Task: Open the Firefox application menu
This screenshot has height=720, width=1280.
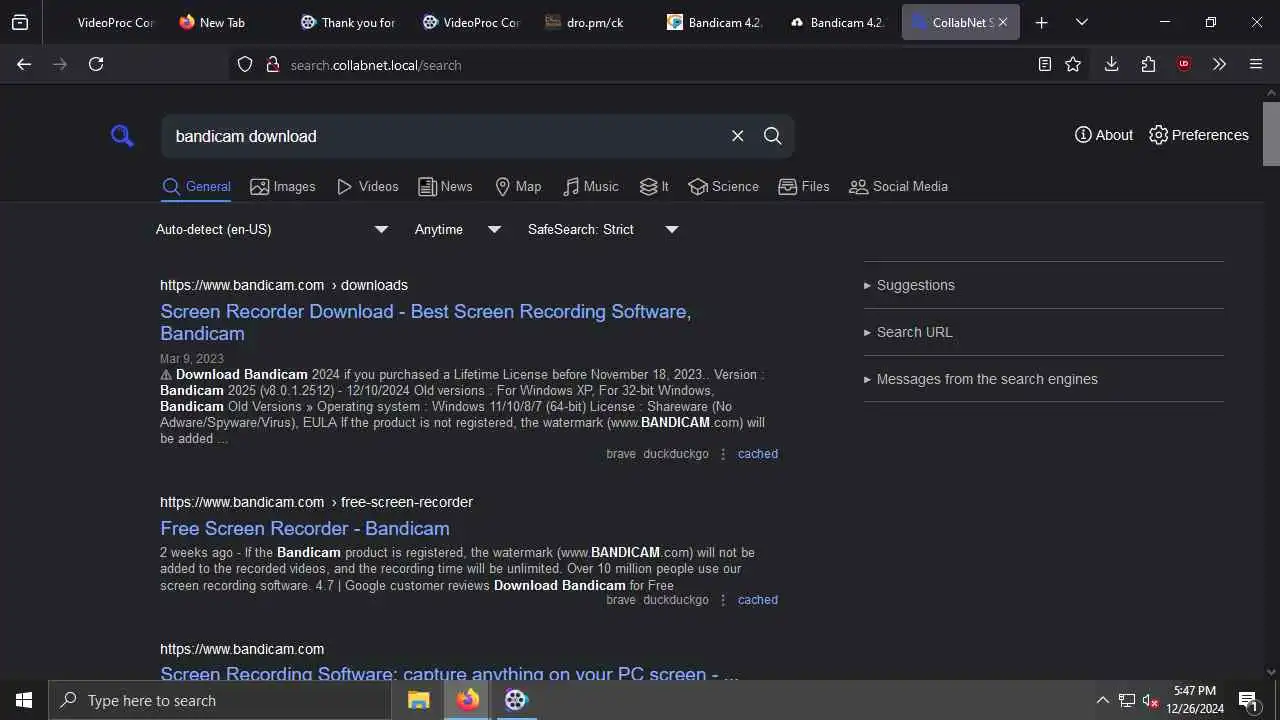Action: pos(1256,64)
